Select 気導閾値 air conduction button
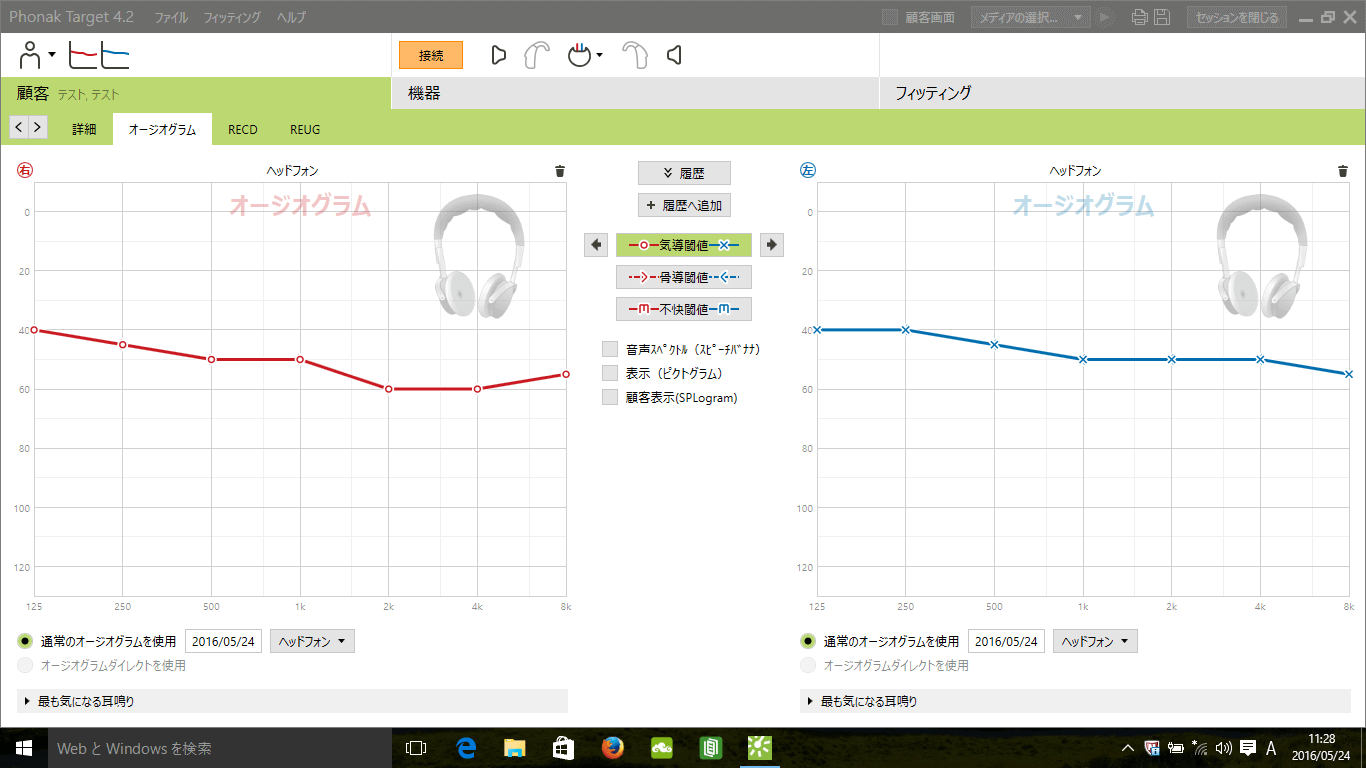 [x=684, y=244]
